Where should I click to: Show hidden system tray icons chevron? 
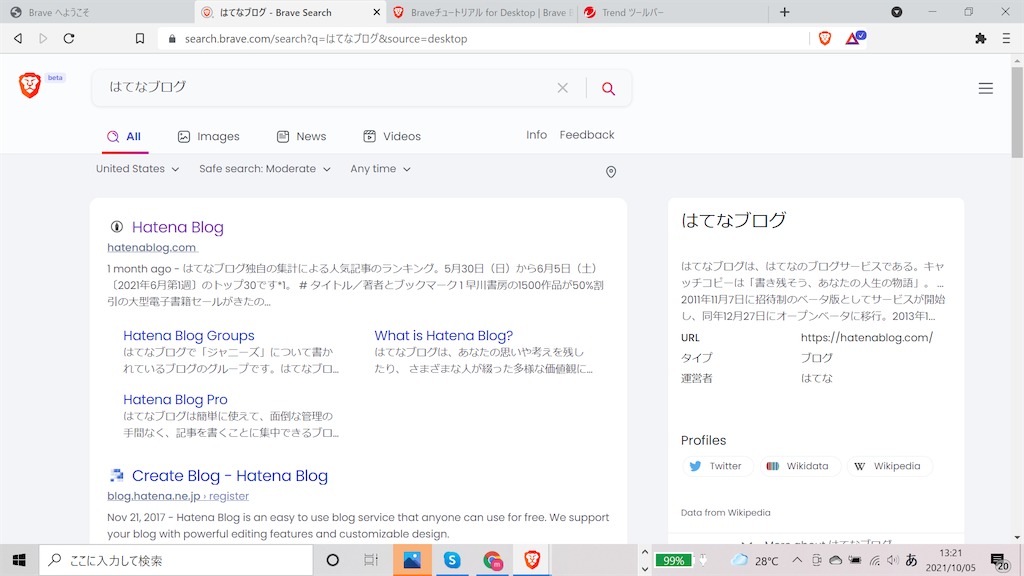[x=797, y=560]
